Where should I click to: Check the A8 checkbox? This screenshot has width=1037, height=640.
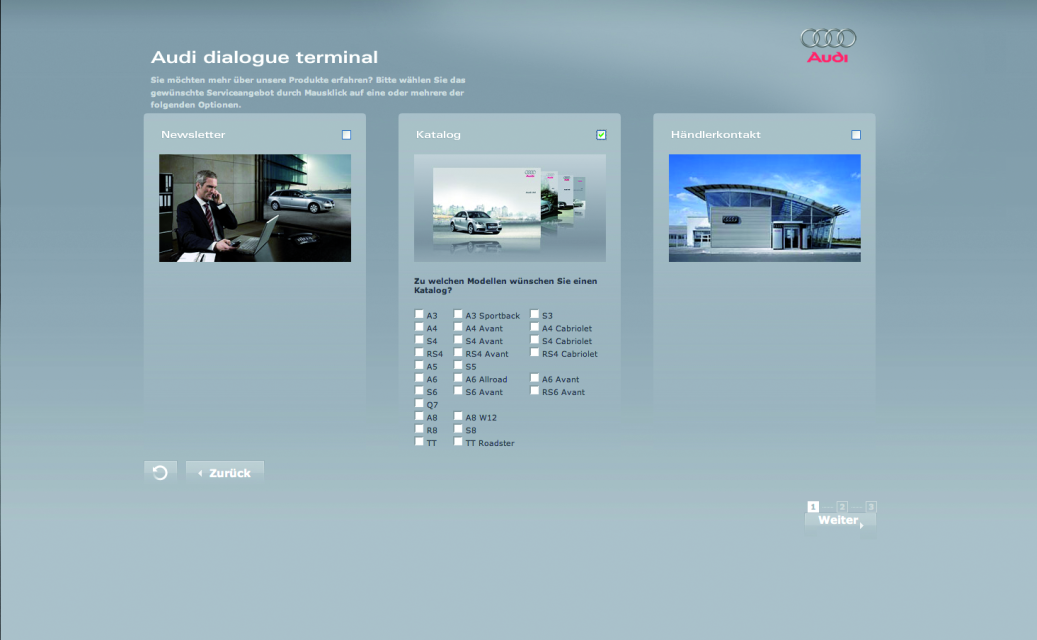tap(419, 417)
